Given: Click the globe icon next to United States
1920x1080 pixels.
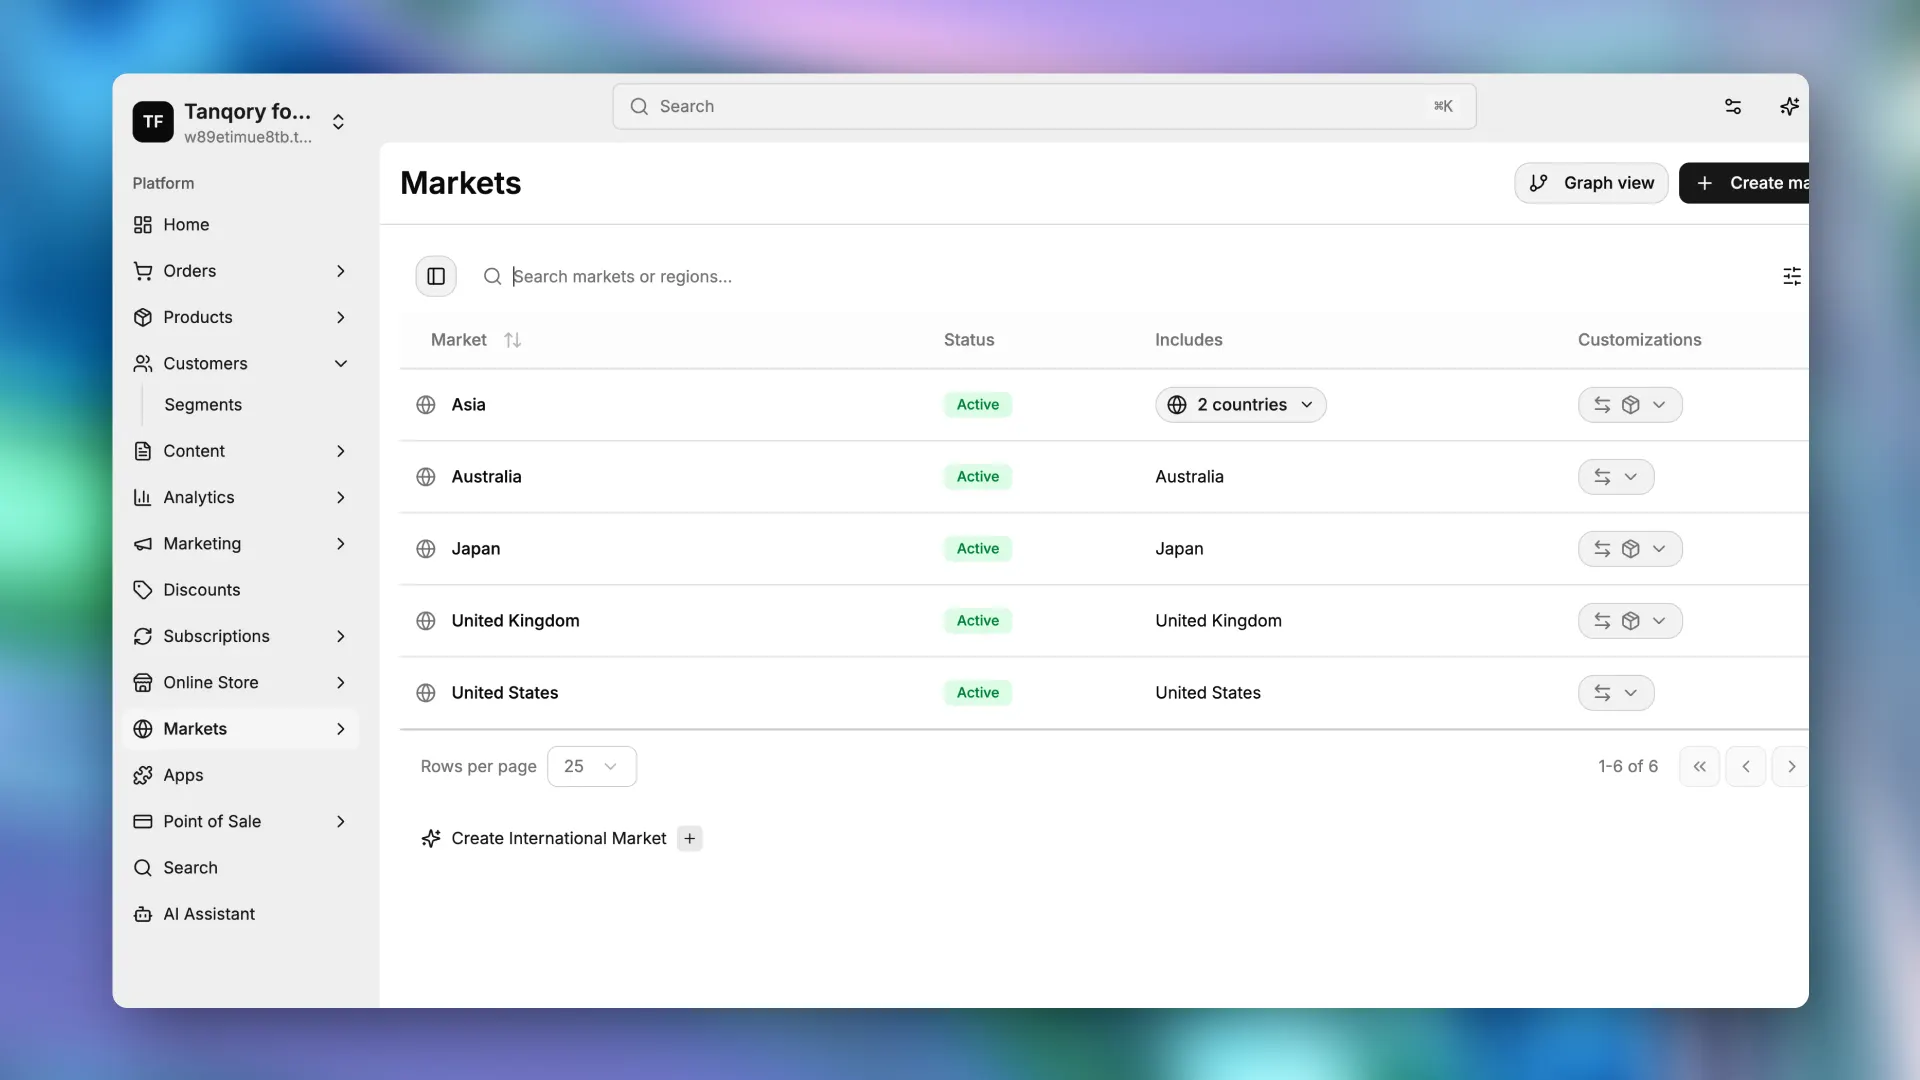Looking at the screenshot, I should coord(426,693).
